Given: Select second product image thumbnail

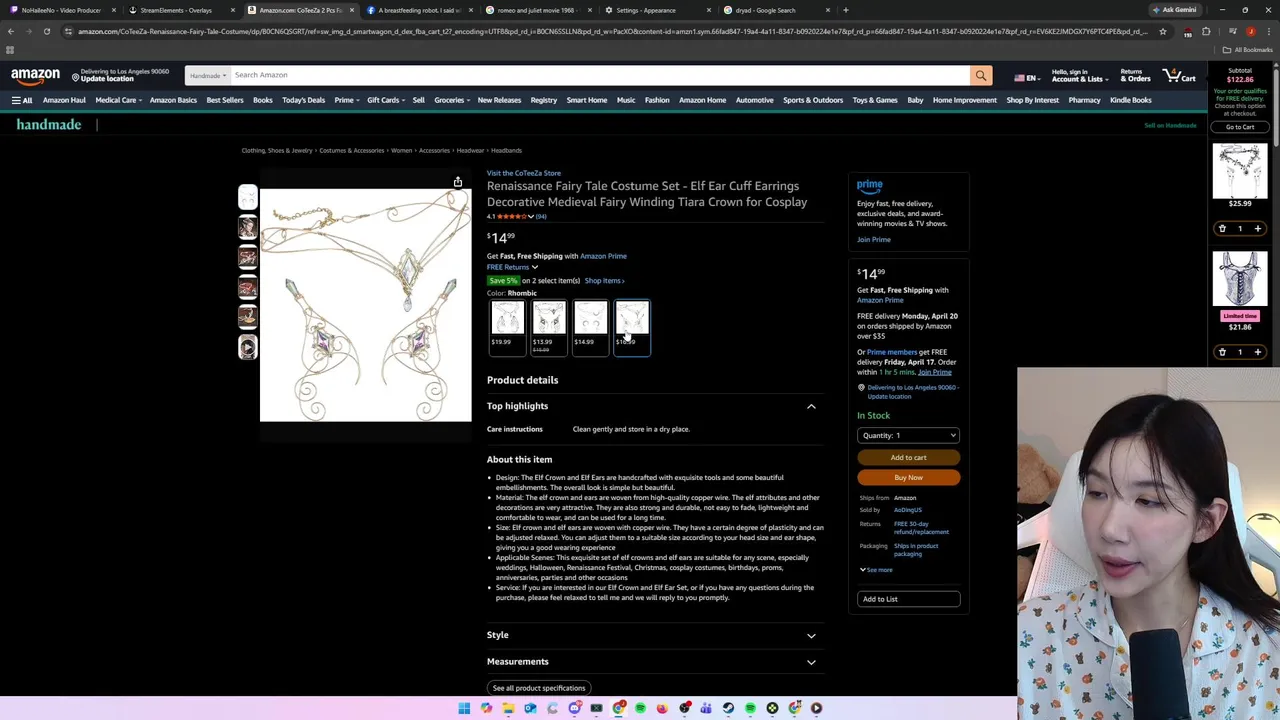Looking at the screenshot, I should coord(247,227).
